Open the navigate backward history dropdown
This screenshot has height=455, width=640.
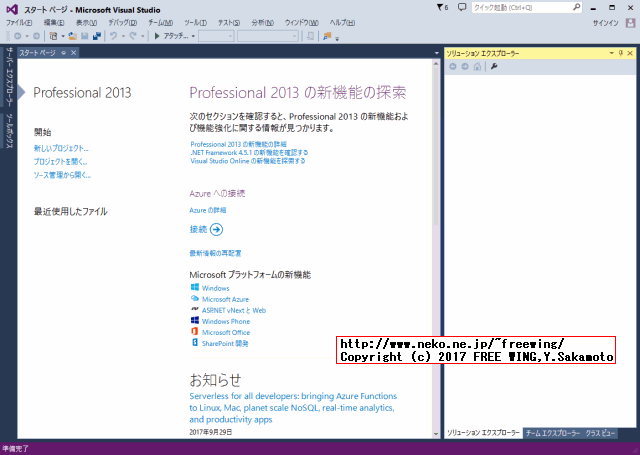27,36
